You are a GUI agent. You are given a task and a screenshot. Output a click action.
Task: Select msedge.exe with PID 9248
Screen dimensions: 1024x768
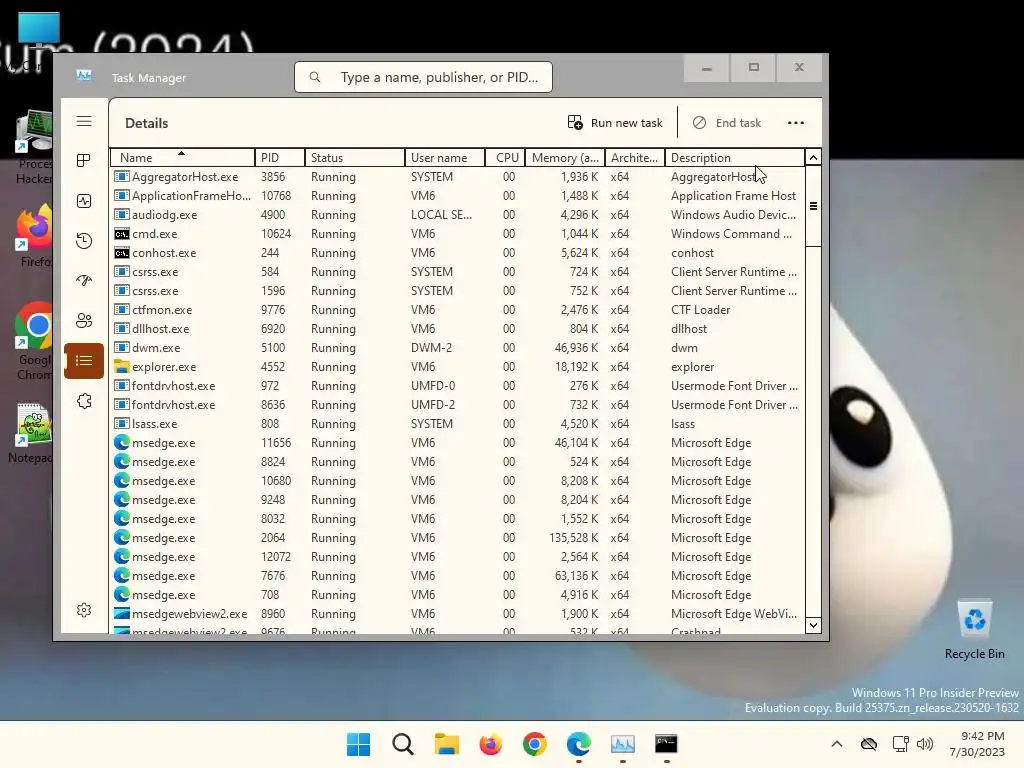tap(457, 500)
